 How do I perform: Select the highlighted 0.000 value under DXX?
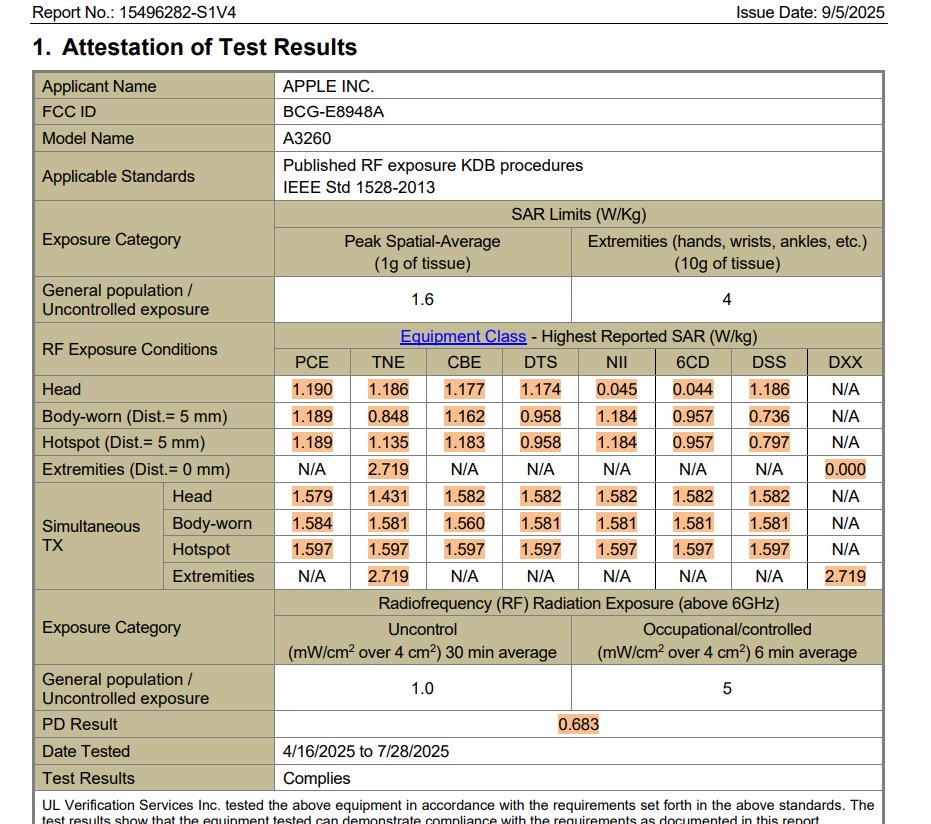(x=845, y=469)
